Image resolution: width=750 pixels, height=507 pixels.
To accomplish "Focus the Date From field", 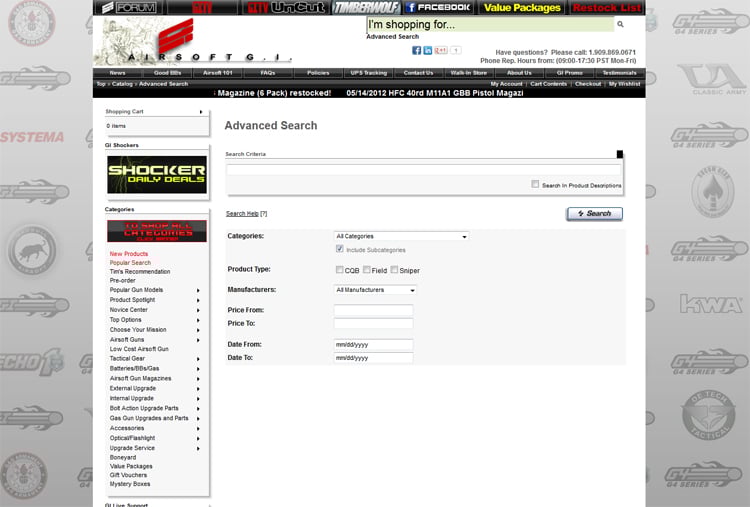I will click(373, 345).
